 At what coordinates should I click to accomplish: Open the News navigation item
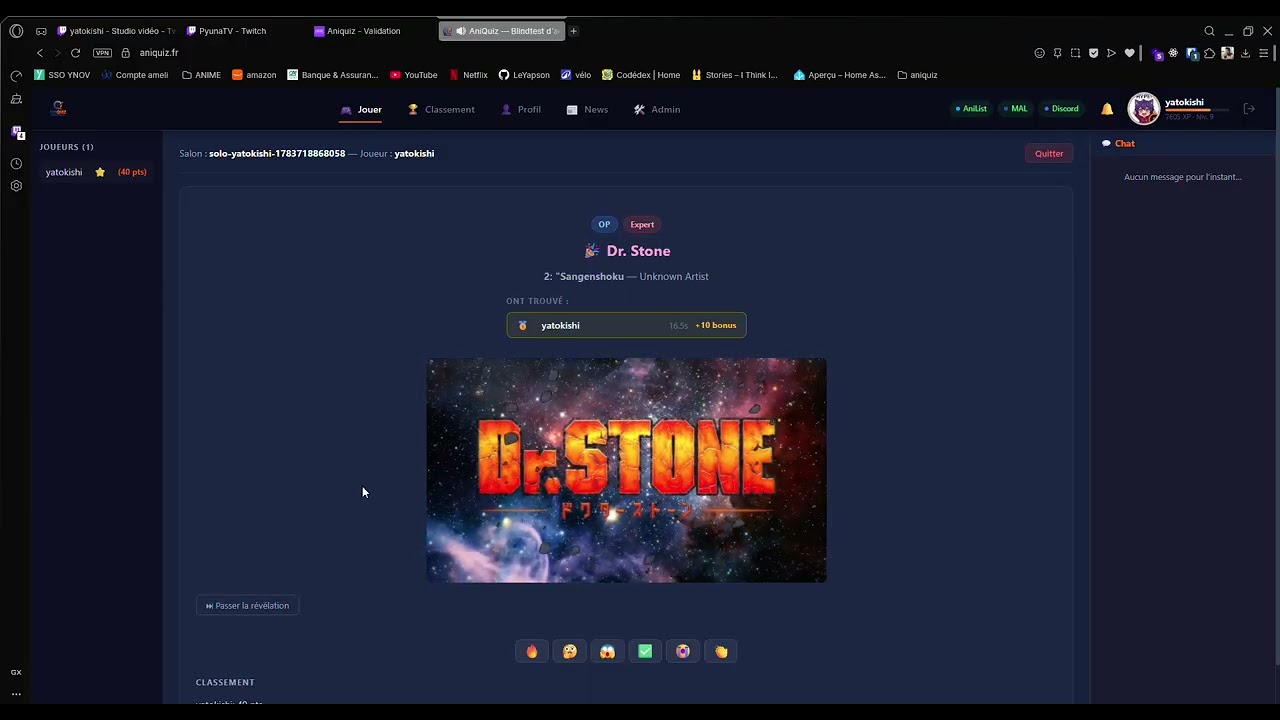tap(587, 109)
